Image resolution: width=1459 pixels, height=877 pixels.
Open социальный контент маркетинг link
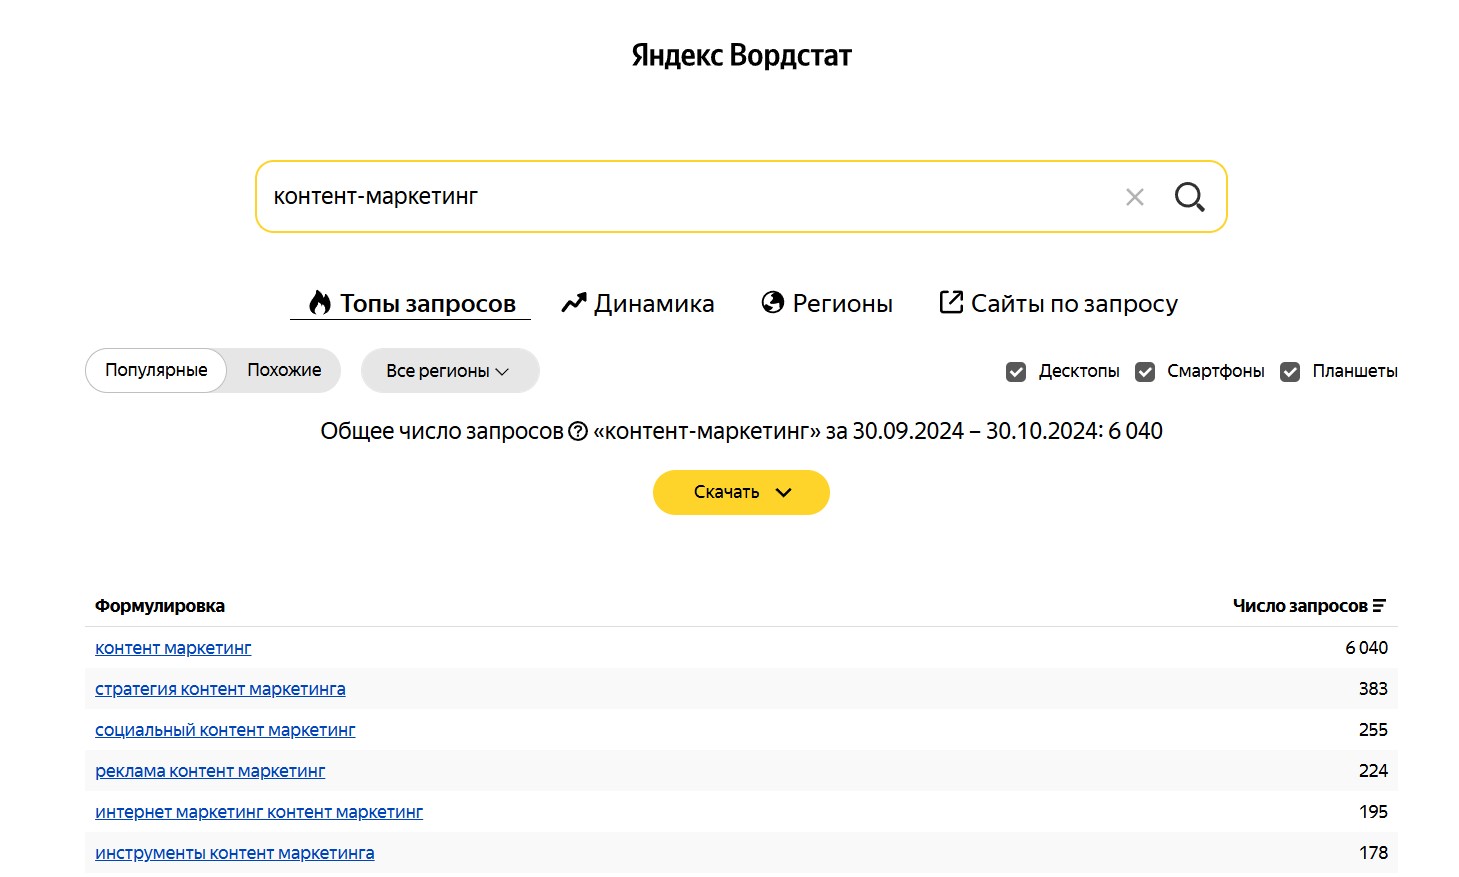(x=225, y=730)
